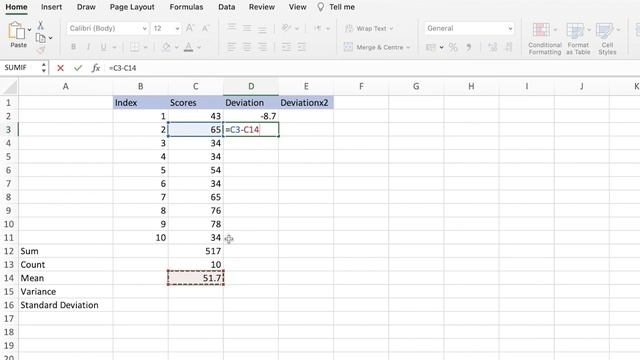Confirm formula with green checkmark
The height and width of the screenshot is (360, 640).
[x=78, y=68]
